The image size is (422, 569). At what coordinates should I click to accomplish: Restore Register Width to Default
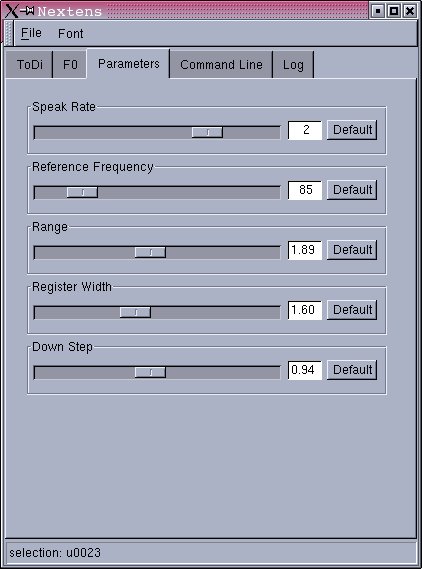click(x=352, y=310)
